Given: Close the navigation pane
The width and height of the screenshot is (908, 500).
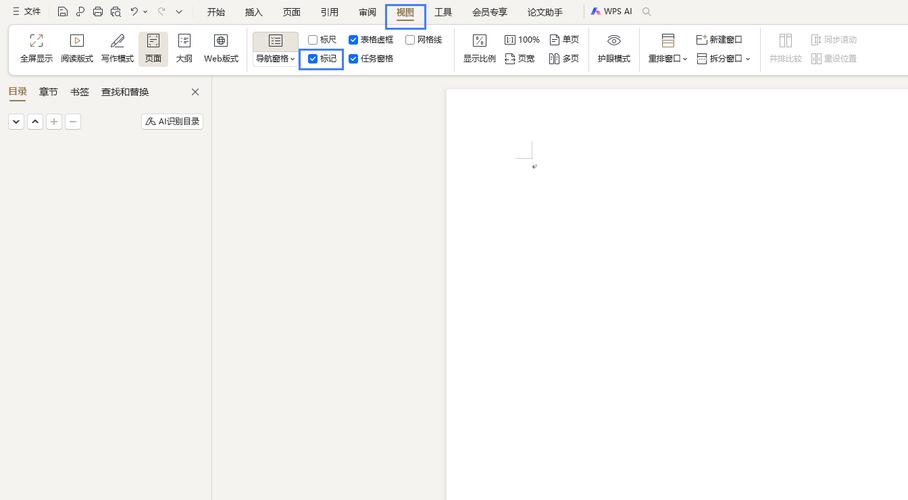Looking at the screenshot, I should 195,92.
